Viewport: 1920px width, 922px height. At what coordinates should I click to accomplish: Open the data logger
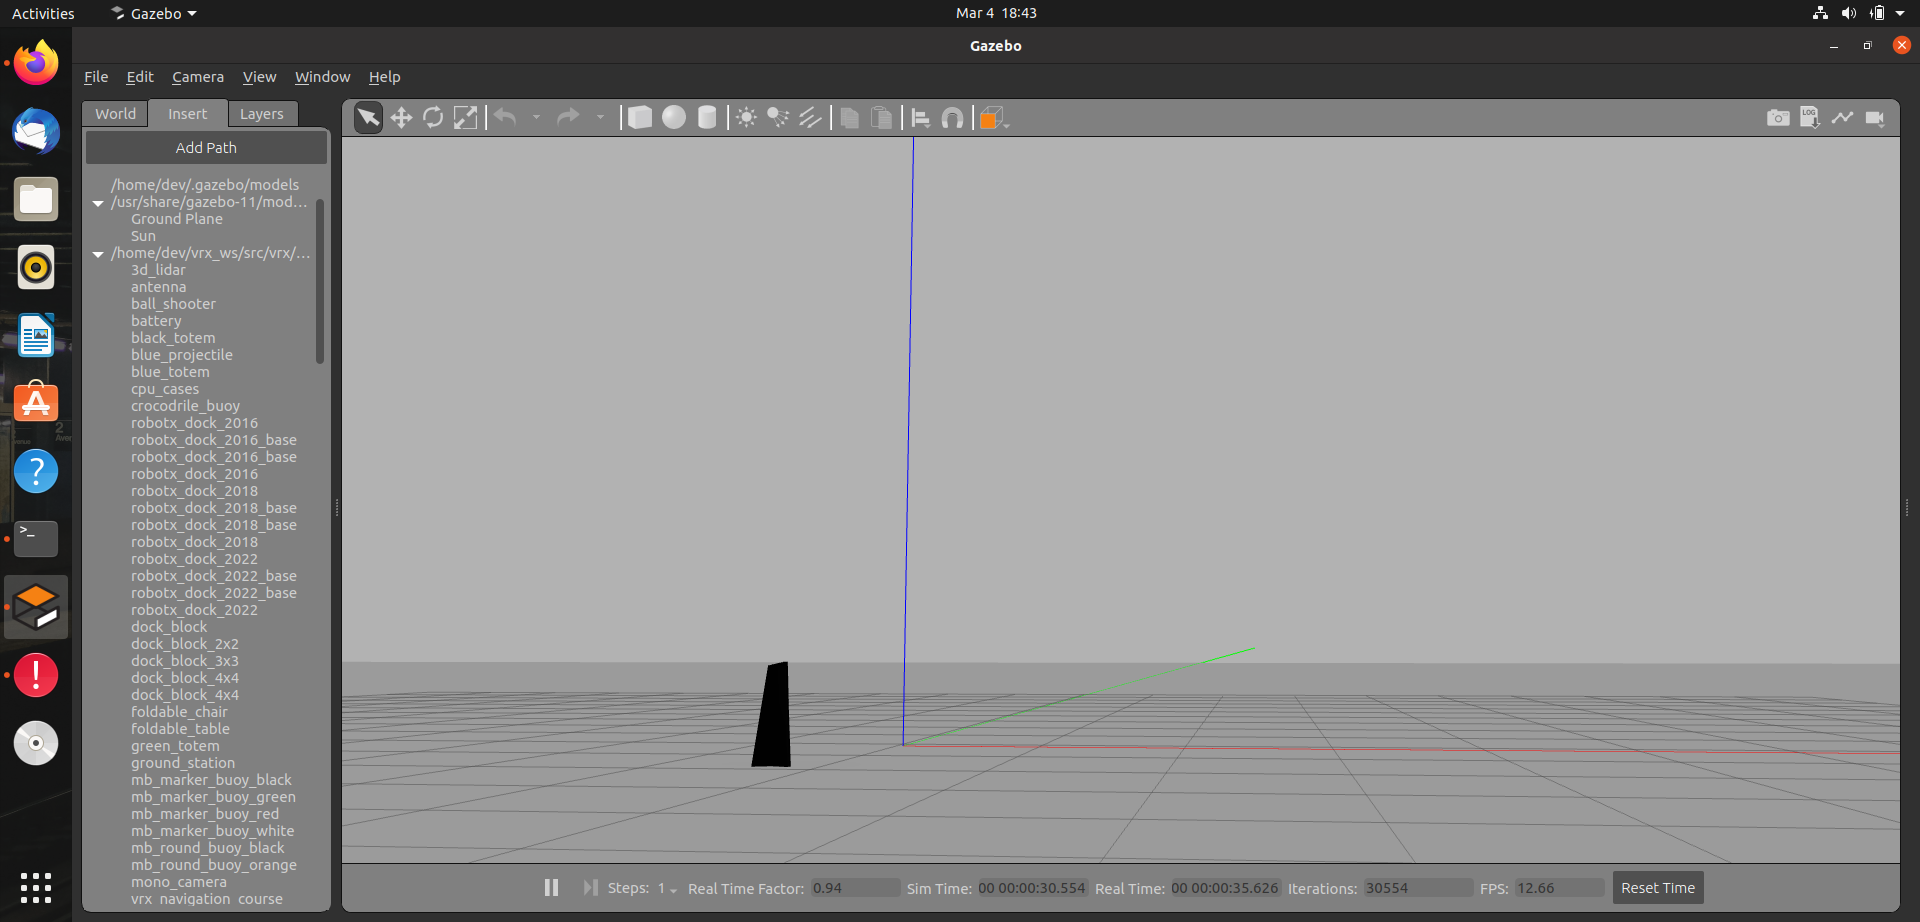[x=1810, y=117]
